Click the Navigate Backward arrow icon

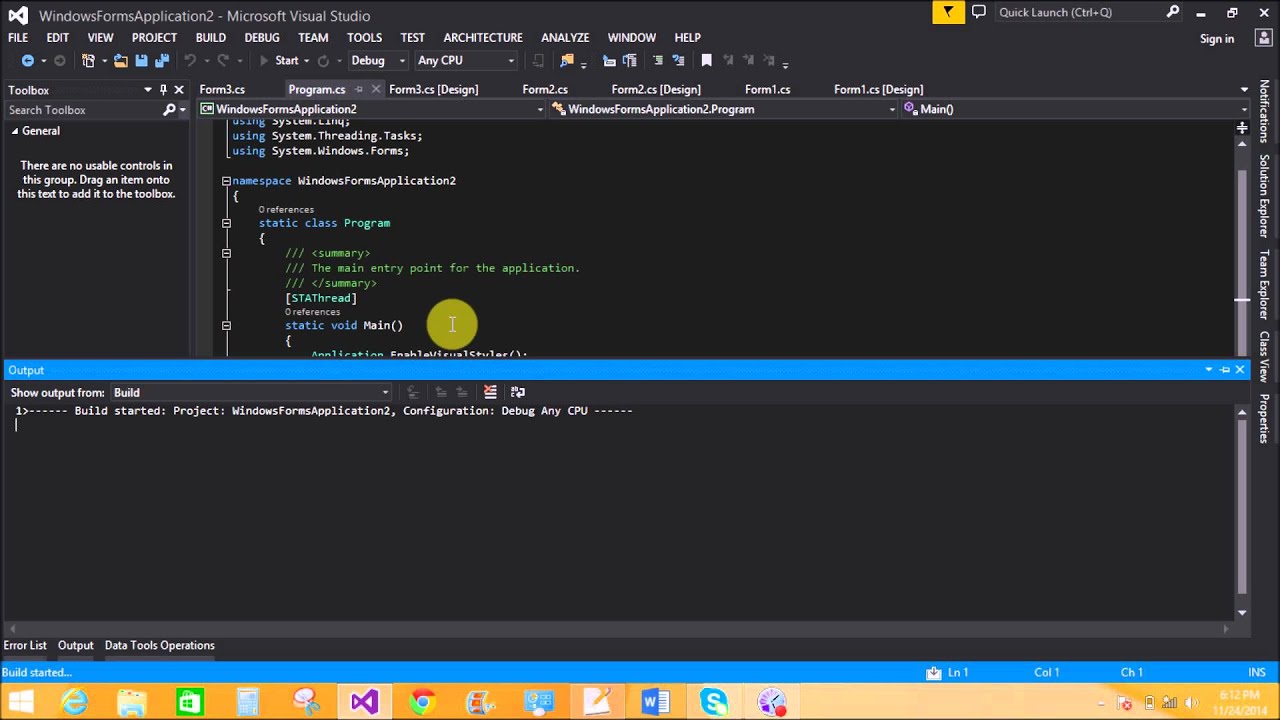(28, 61)
